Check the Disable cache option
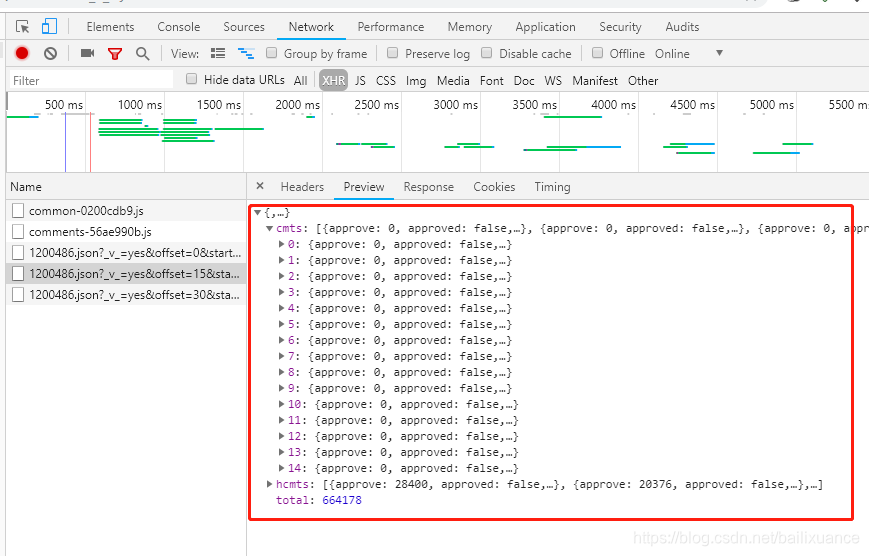The height and width of the screenshot is (556, 869). [x=487, y=53]
